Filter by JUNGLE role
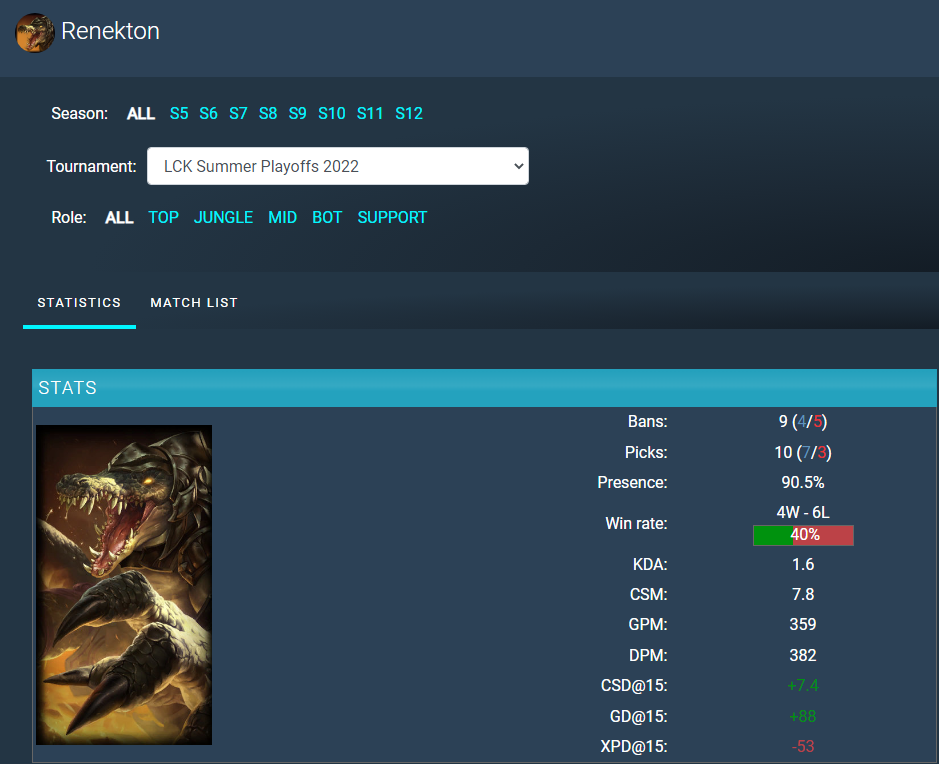The height and width of the screenshot is (764, 939). click(223, 217)
